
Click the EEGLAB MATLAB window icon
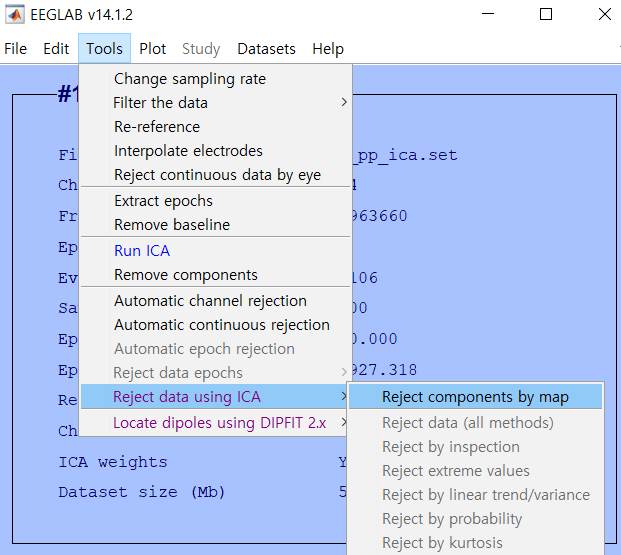coord(15,15)
